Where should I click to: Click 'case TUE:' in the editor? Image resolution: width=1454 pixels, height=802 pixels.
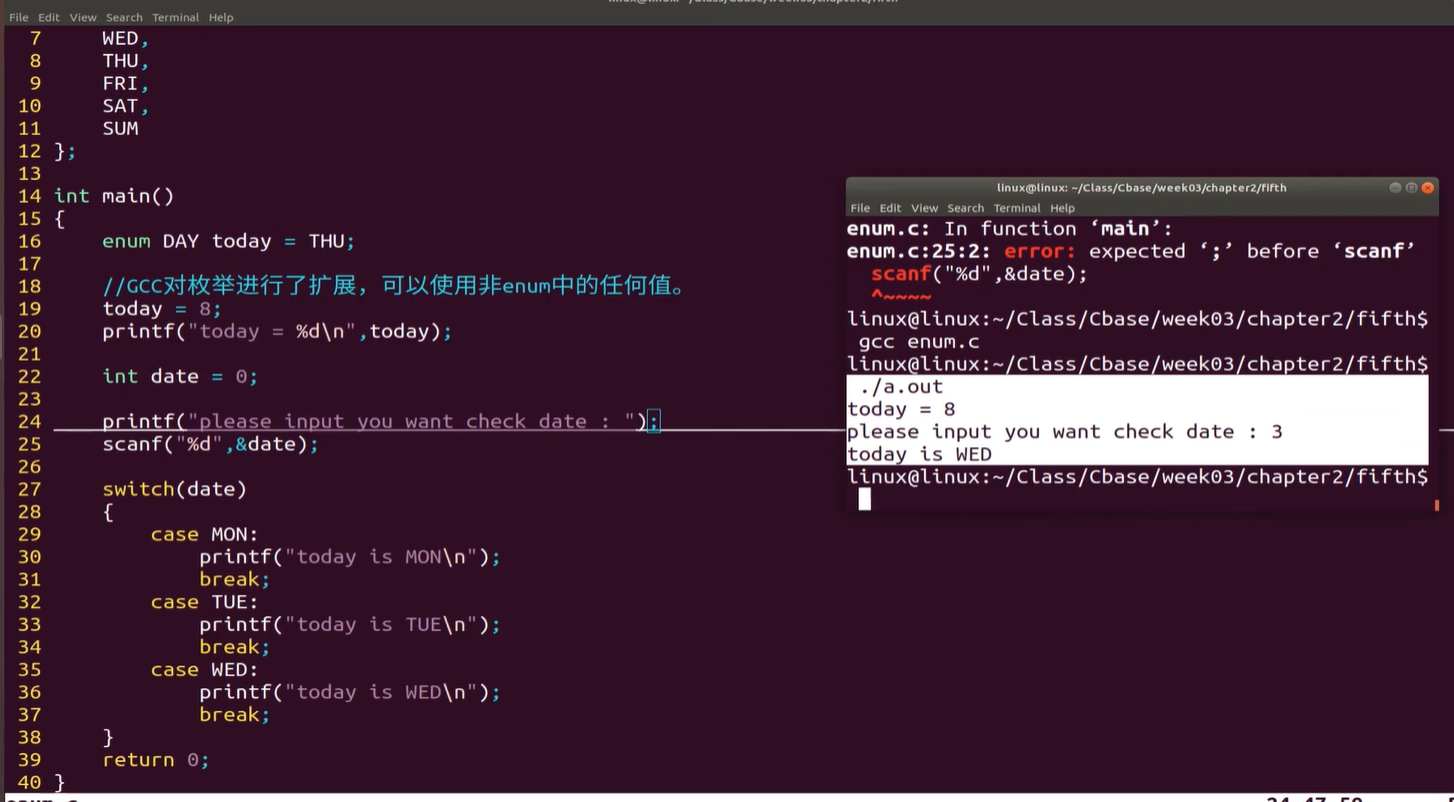(204, 602)
